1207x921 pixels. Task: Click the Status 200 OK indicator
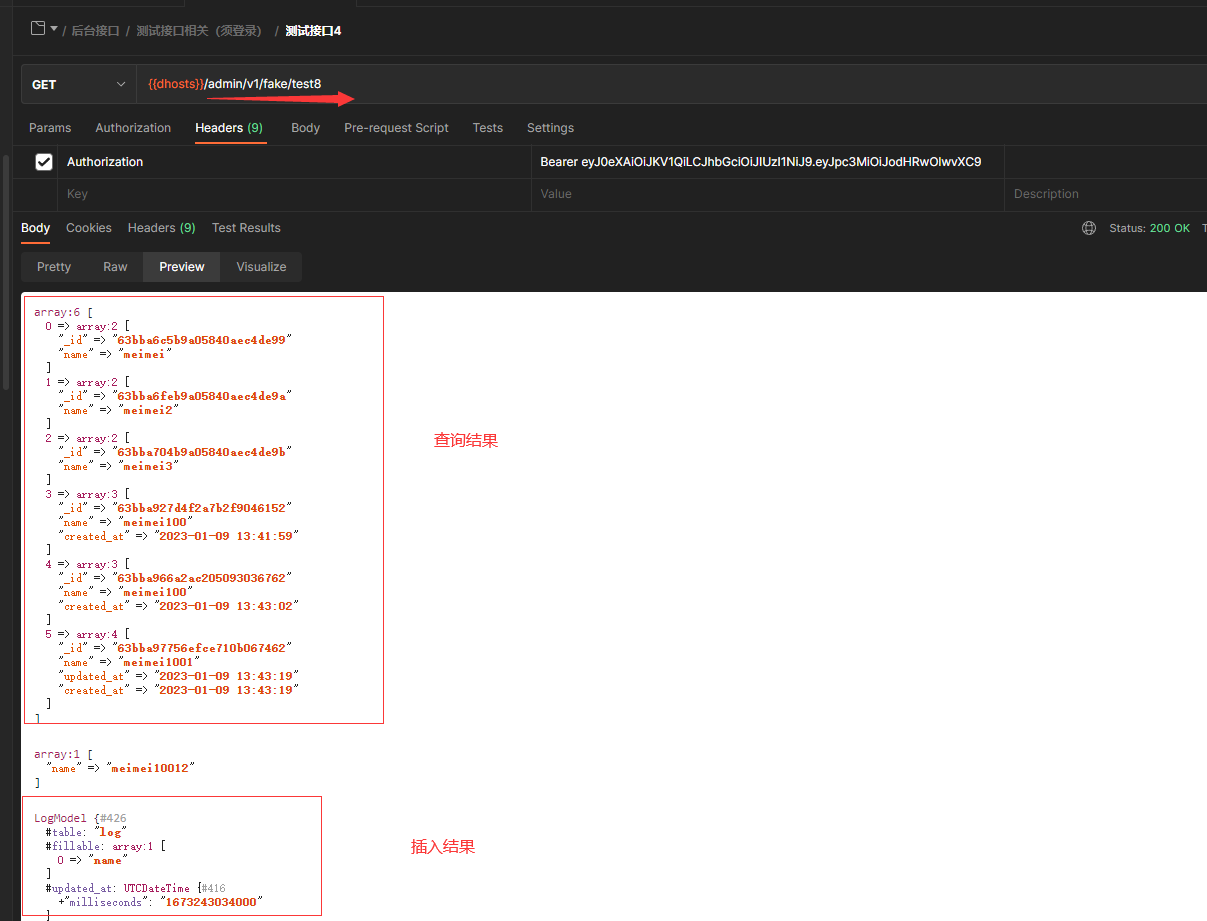[x=1149, y=228]
